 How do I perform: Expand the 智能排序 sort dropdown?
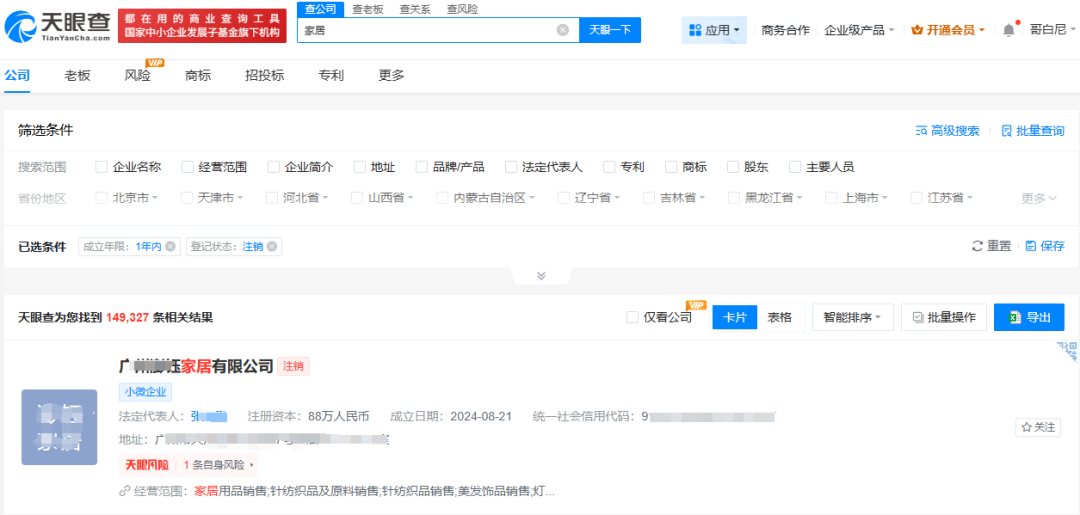click(x=852, y=317)
